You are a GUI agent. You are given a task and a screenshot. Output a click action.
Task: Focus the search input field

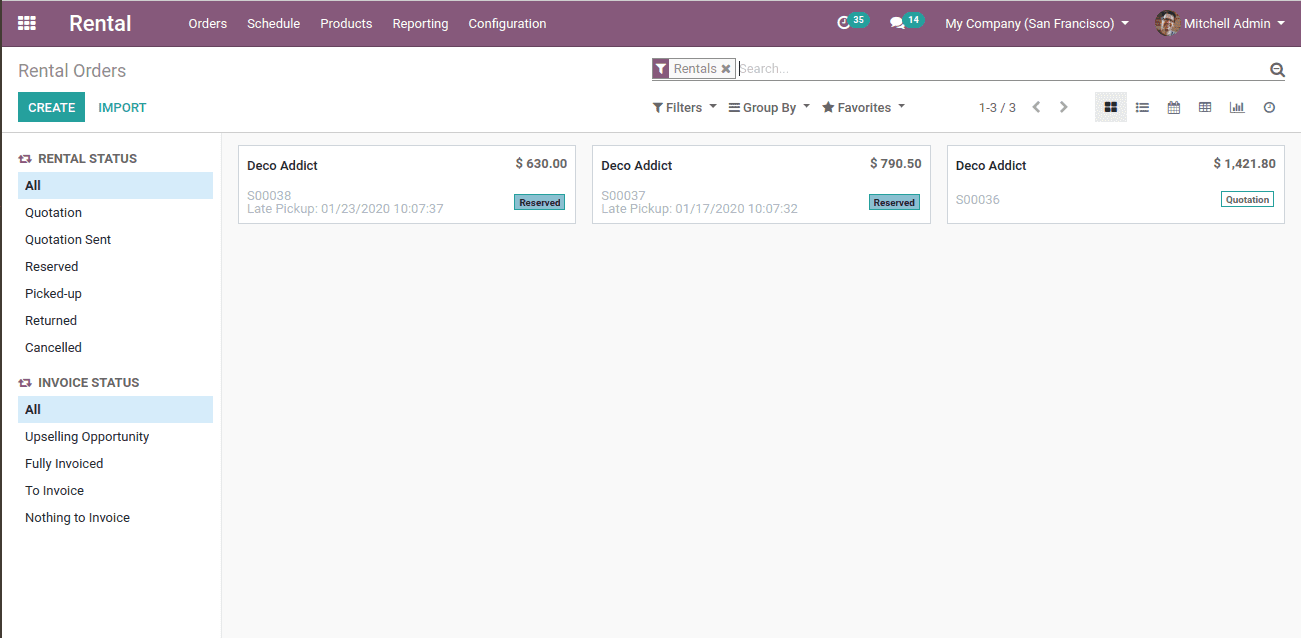click(x=1002, y=69)
